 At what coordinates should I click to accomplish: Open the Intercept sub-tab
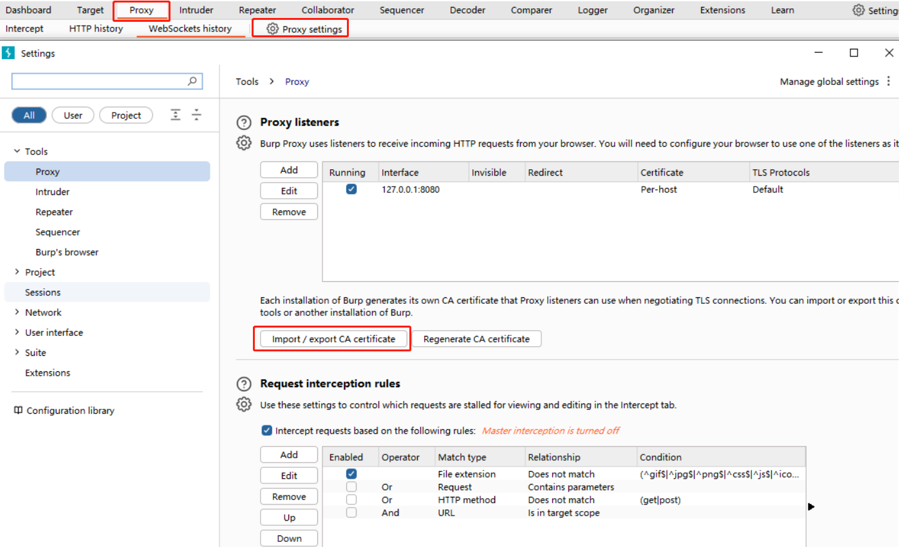click(24, 28)
